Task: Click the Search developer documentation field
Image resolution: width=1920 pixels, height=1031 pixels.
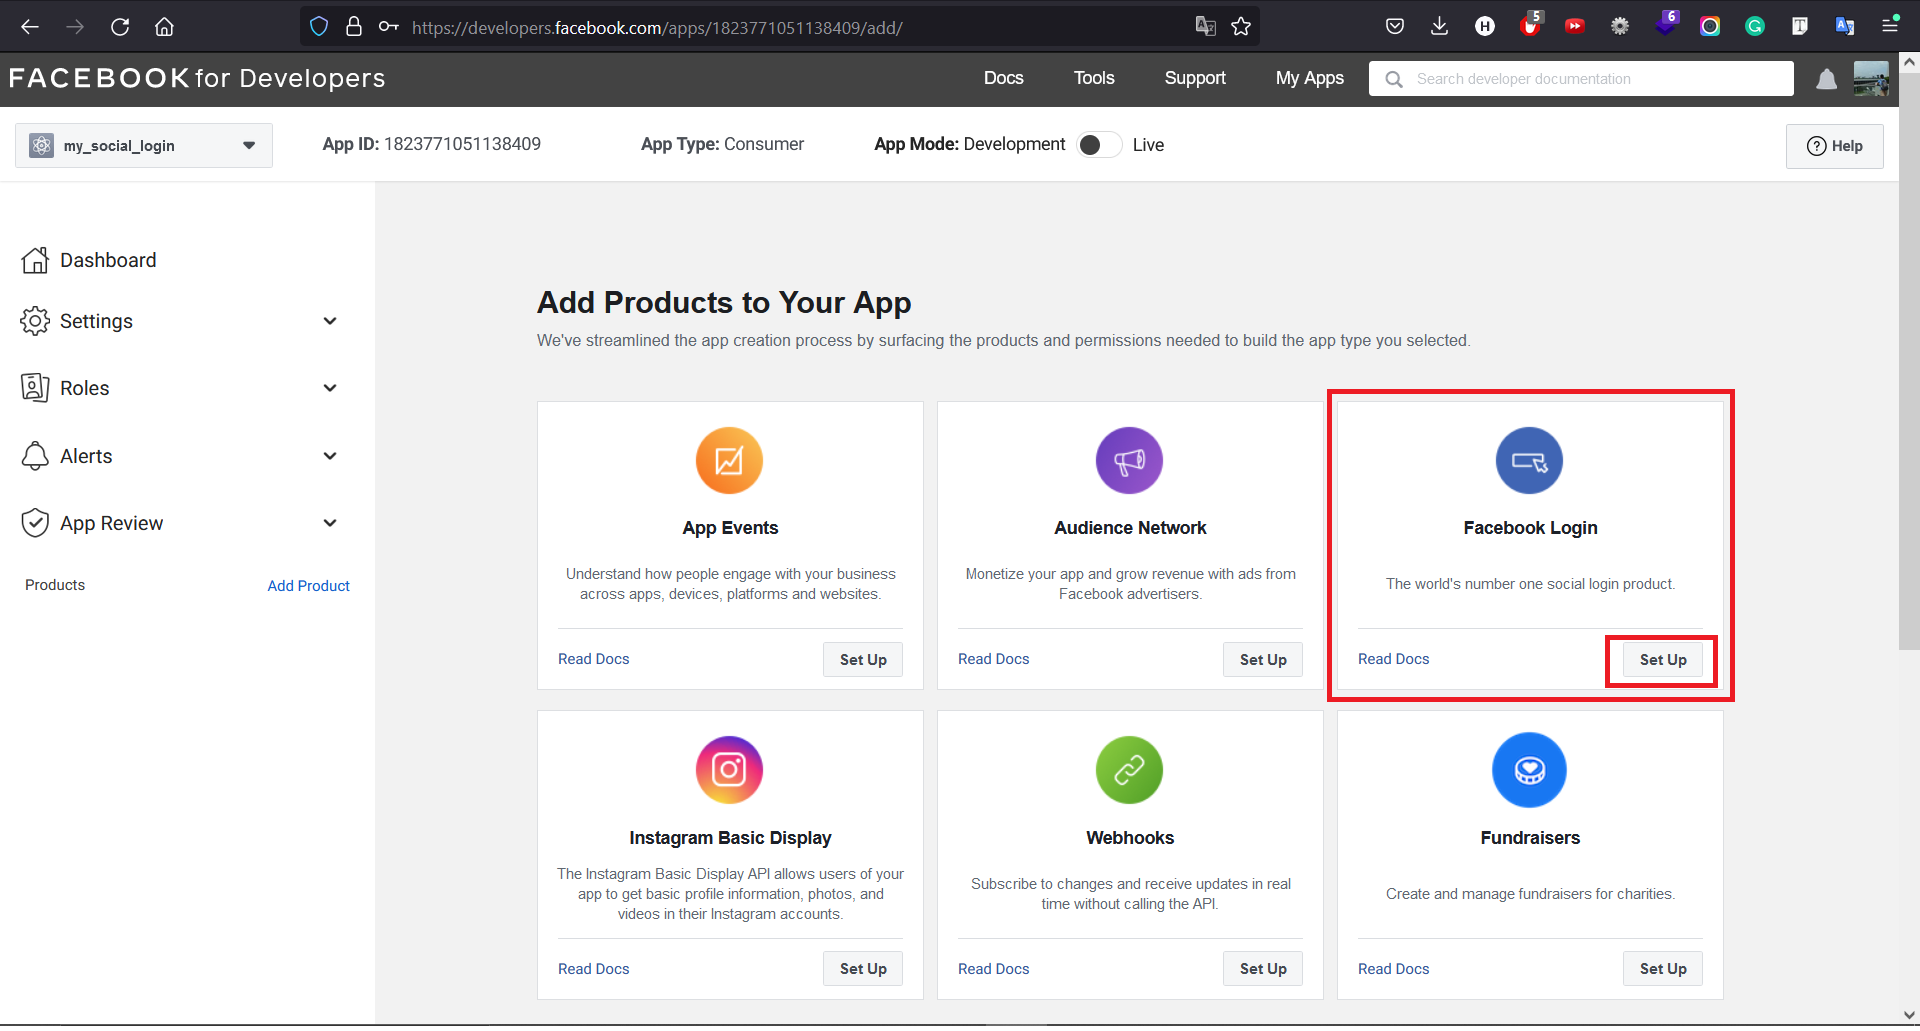Action: [1581, 79]
